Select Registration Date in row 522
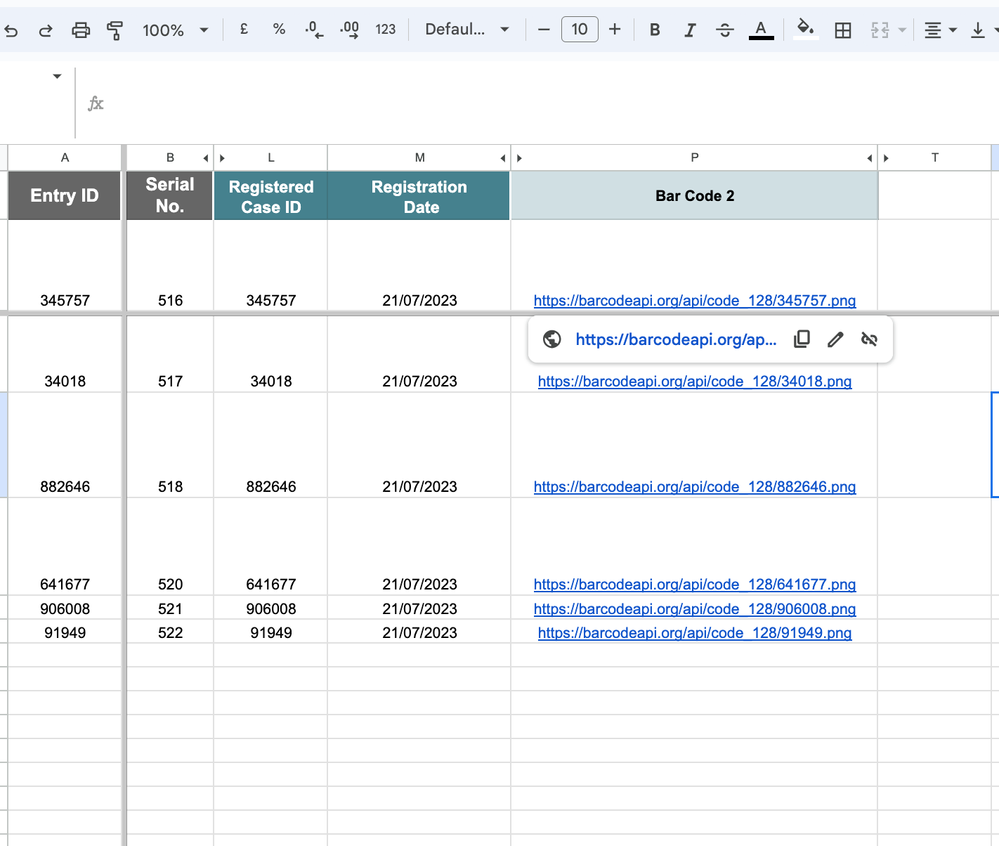This screenshot has width=999, height=846. point(419,633)
